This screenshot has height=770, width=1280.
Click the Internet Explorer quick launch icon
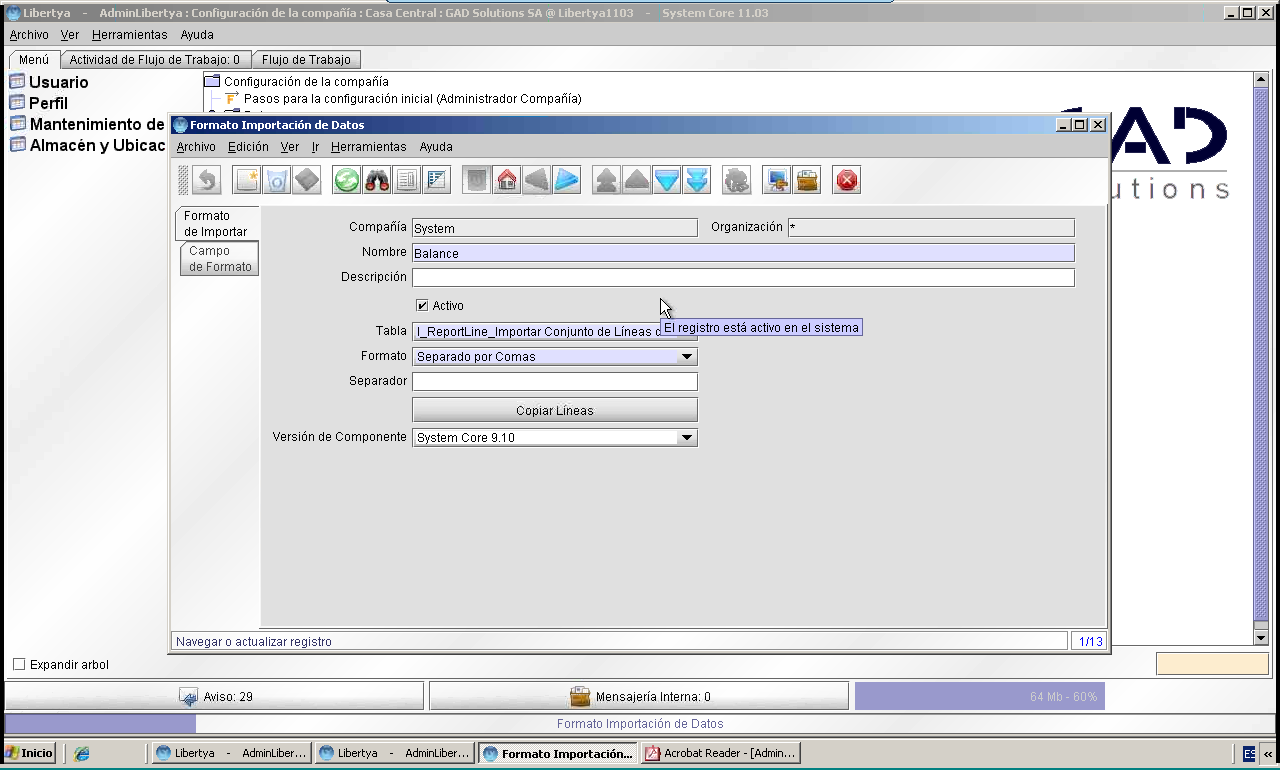[82, 753]
